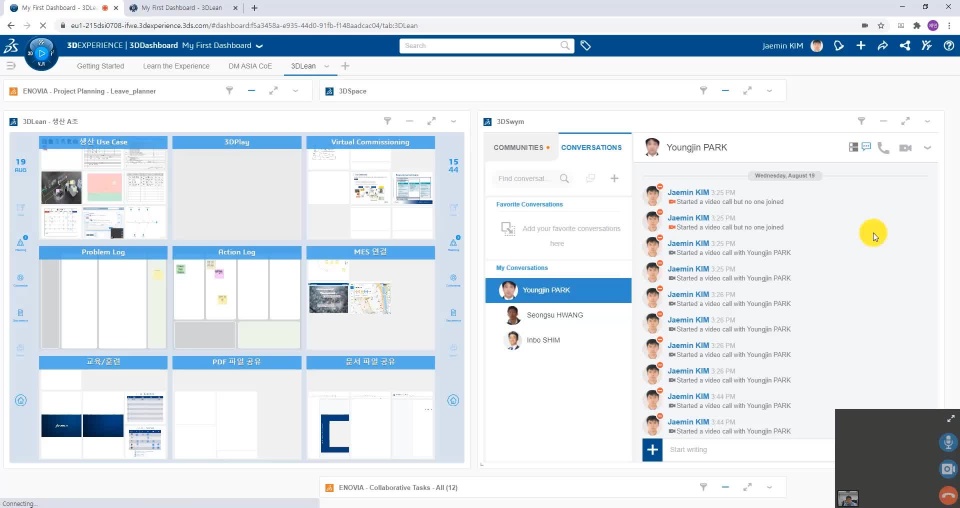
Task: Toggle microphone in video call overlay
Action: [948, 442]
